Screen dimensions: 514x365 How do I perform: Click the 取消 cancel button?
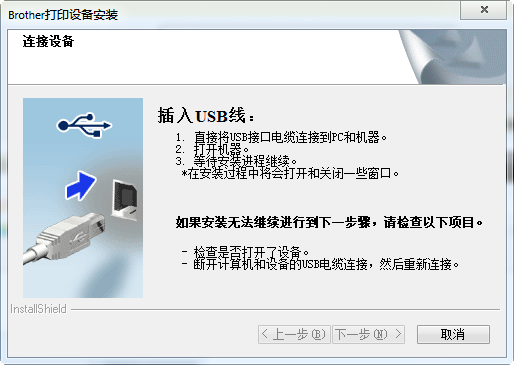tap(453, 334)
